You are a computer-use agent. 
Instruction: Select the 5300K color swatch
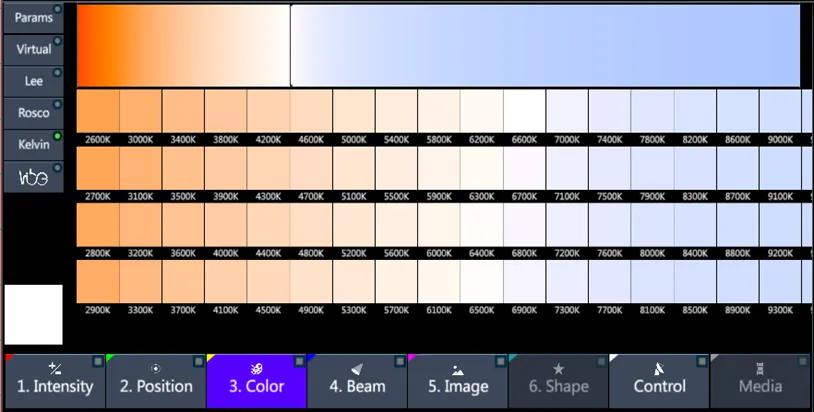[354, 281]
